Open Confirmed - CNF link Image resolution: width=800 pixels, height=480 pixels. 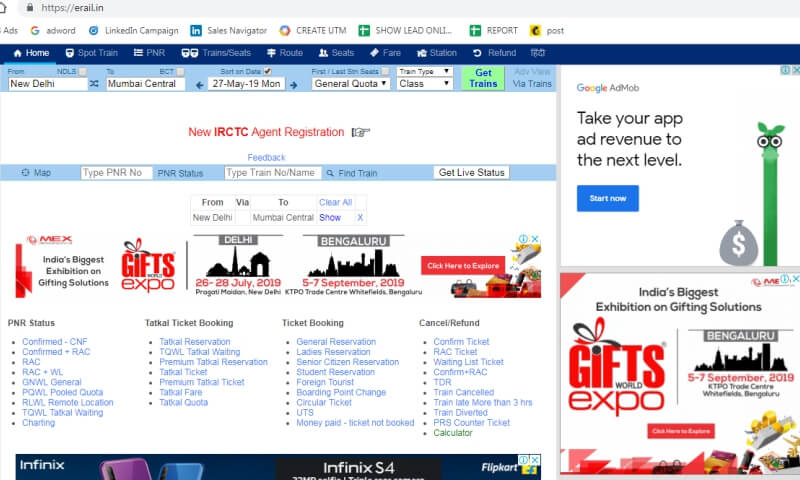click(55, 342)
